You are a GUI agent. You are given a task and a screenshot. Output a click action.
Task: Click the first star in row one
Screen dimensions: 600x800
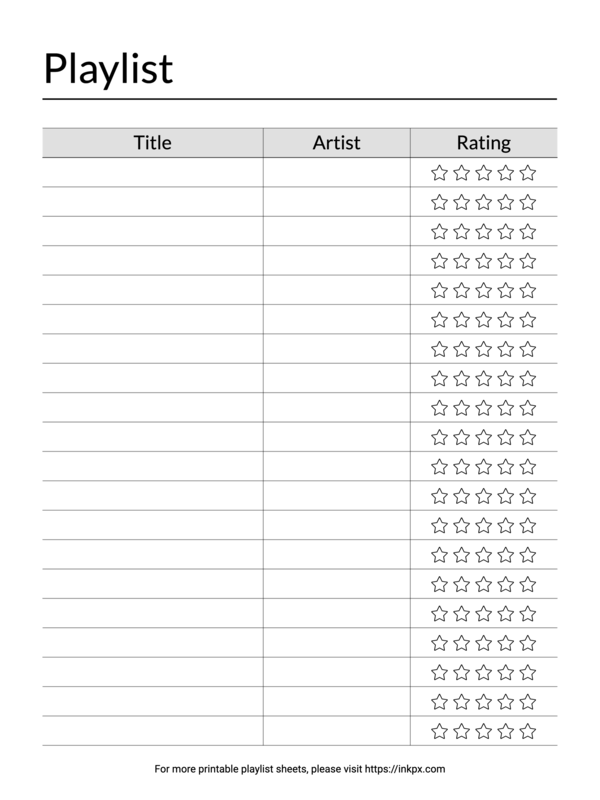439,172
